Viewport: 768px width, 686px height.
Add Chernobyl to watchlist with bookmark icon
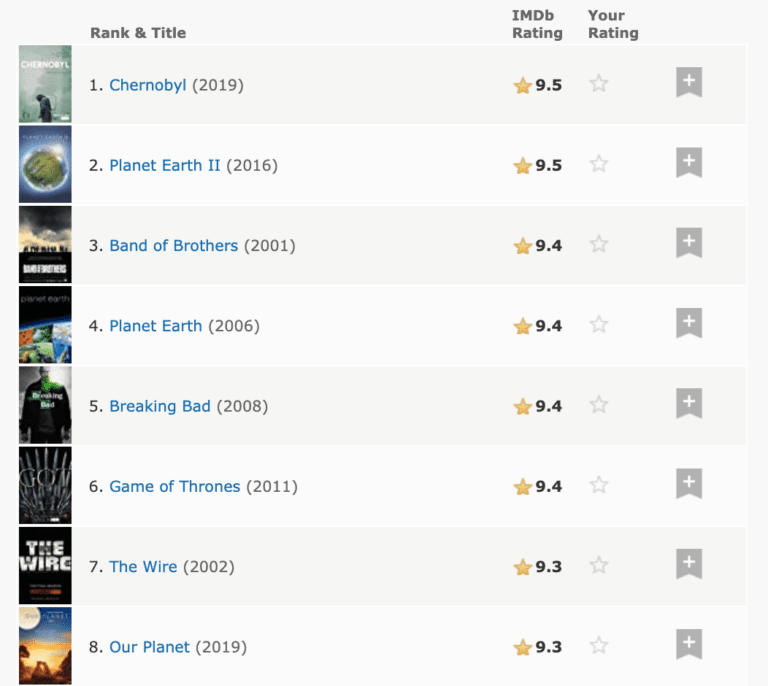pyautogui.click(x=689, y=83)
